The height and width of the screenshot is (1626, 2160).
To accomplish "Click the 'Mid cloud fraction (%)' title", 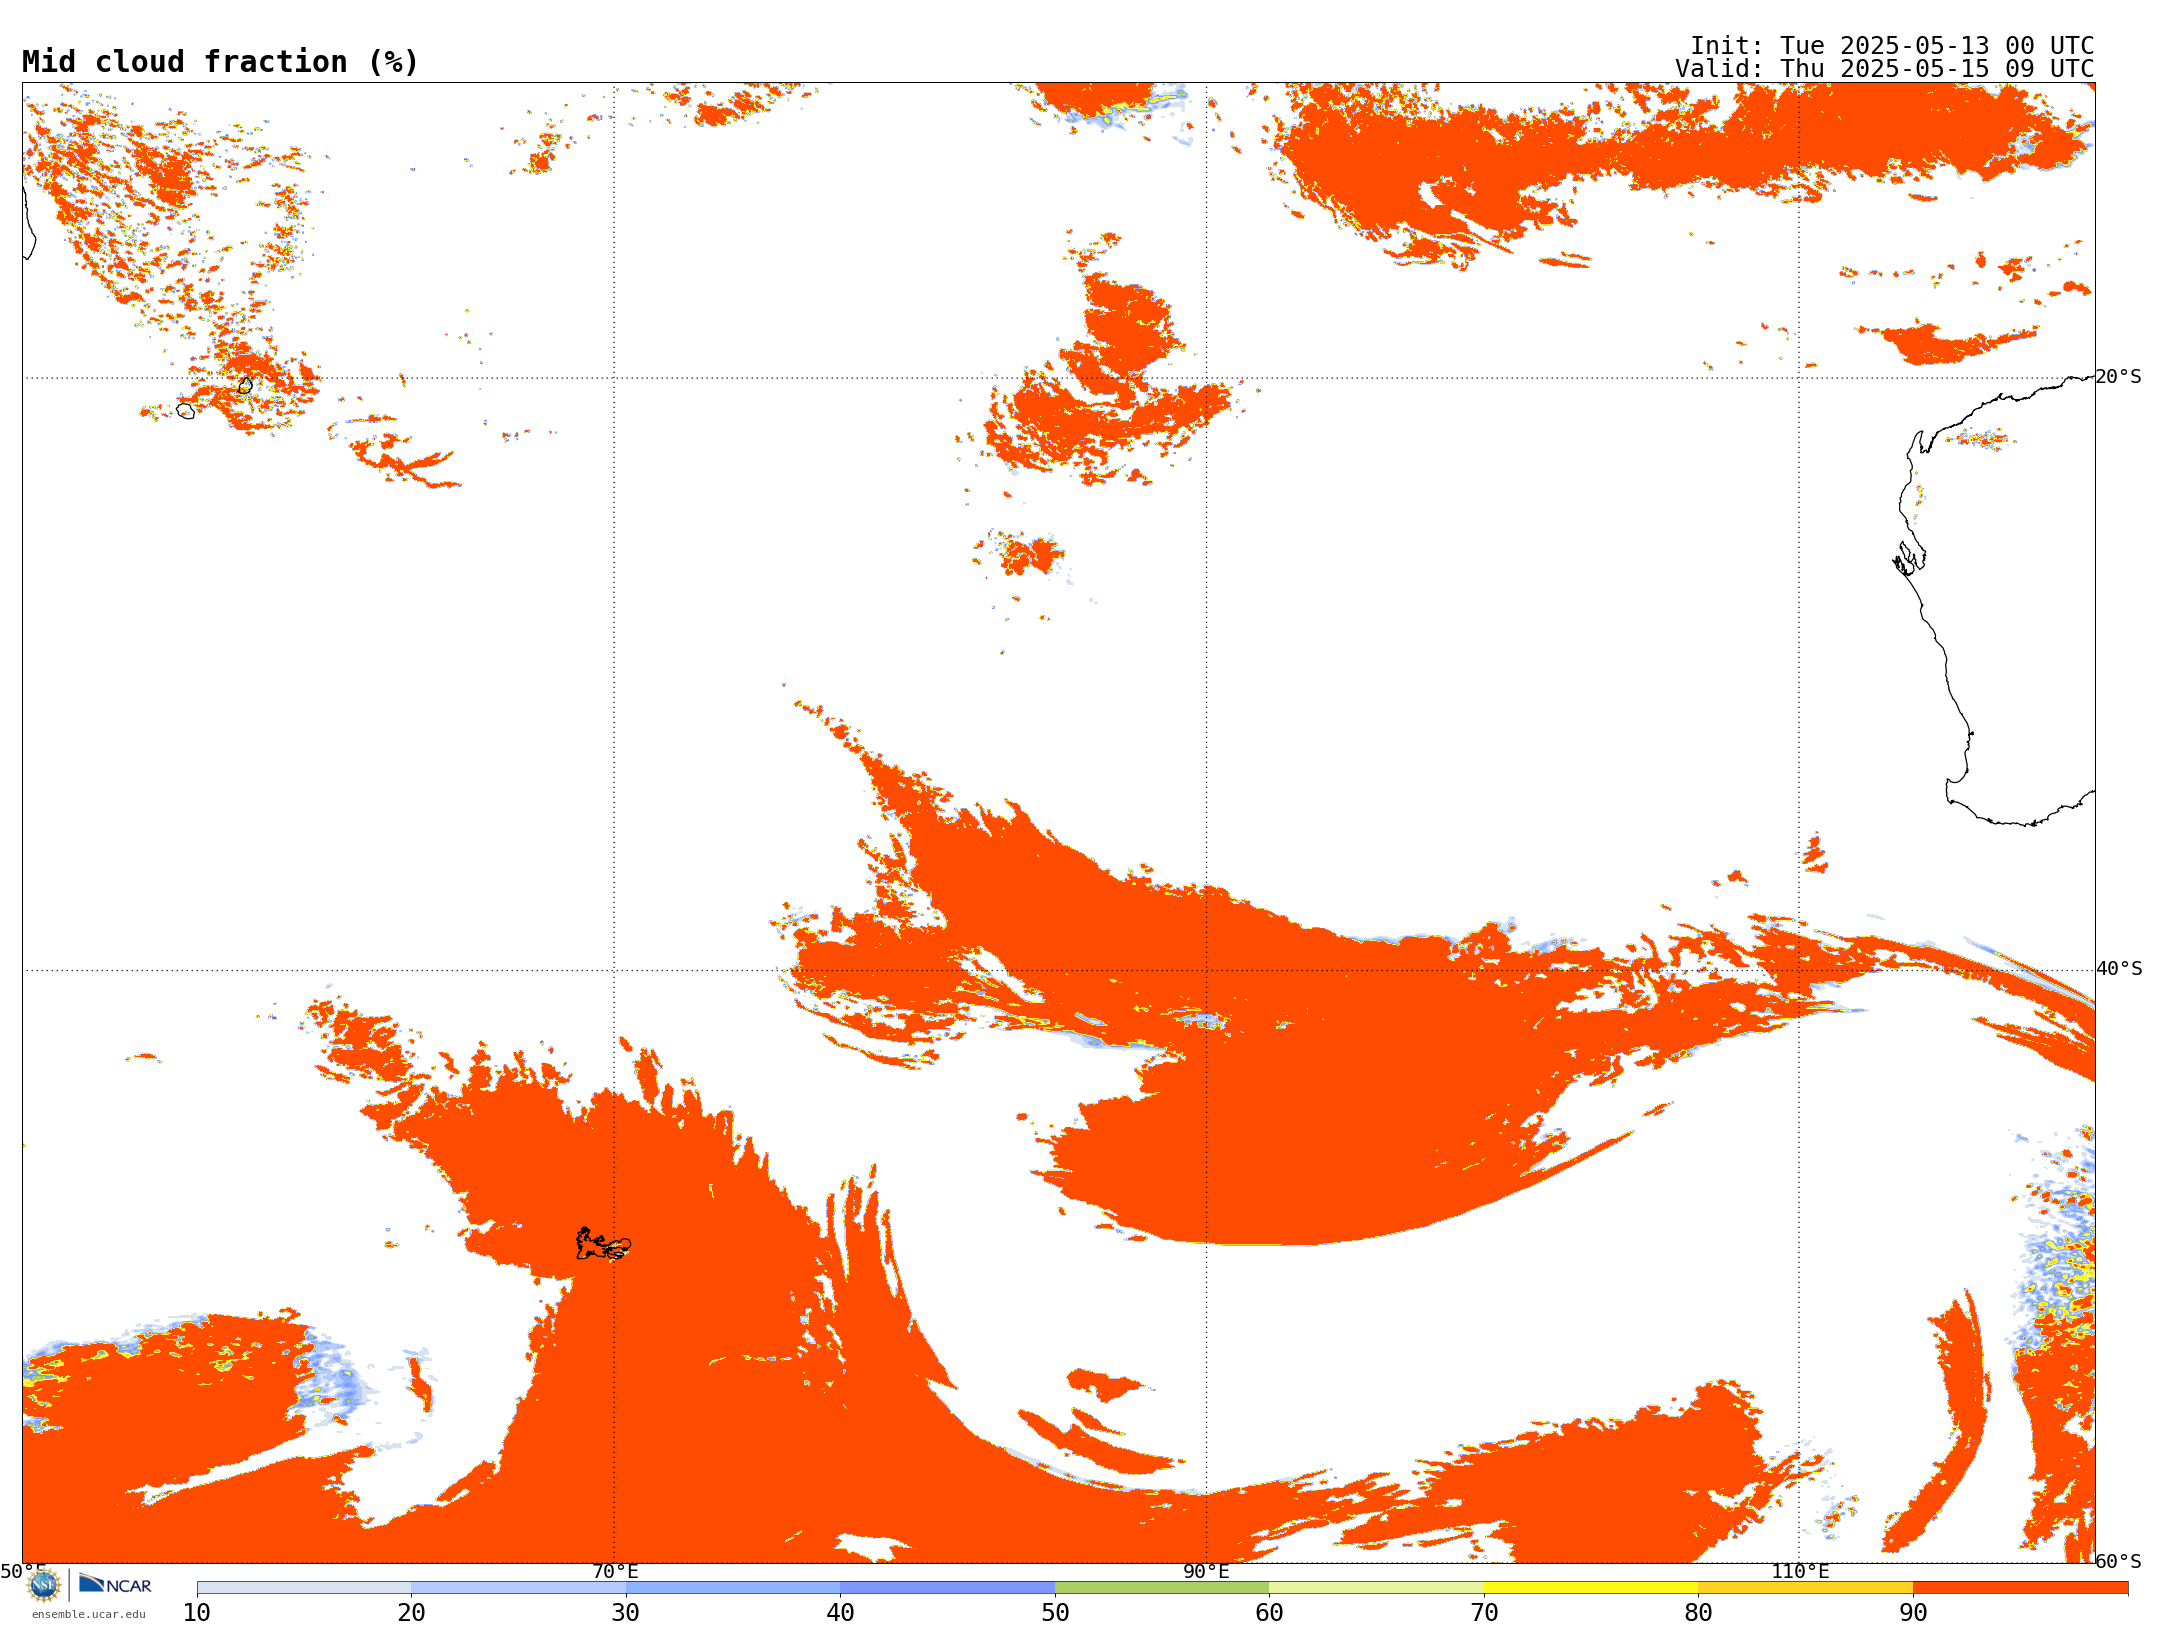I will click(x=220, y=62).
